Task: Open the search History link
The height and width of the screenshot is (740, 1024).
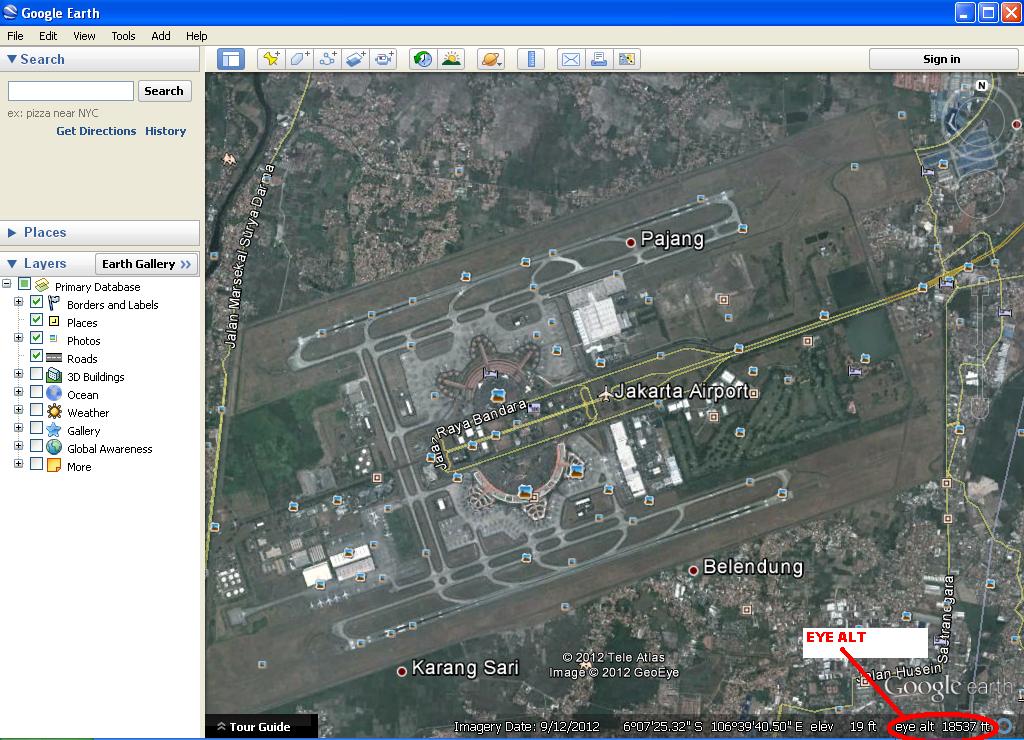Action: click(x=165, y=131)
